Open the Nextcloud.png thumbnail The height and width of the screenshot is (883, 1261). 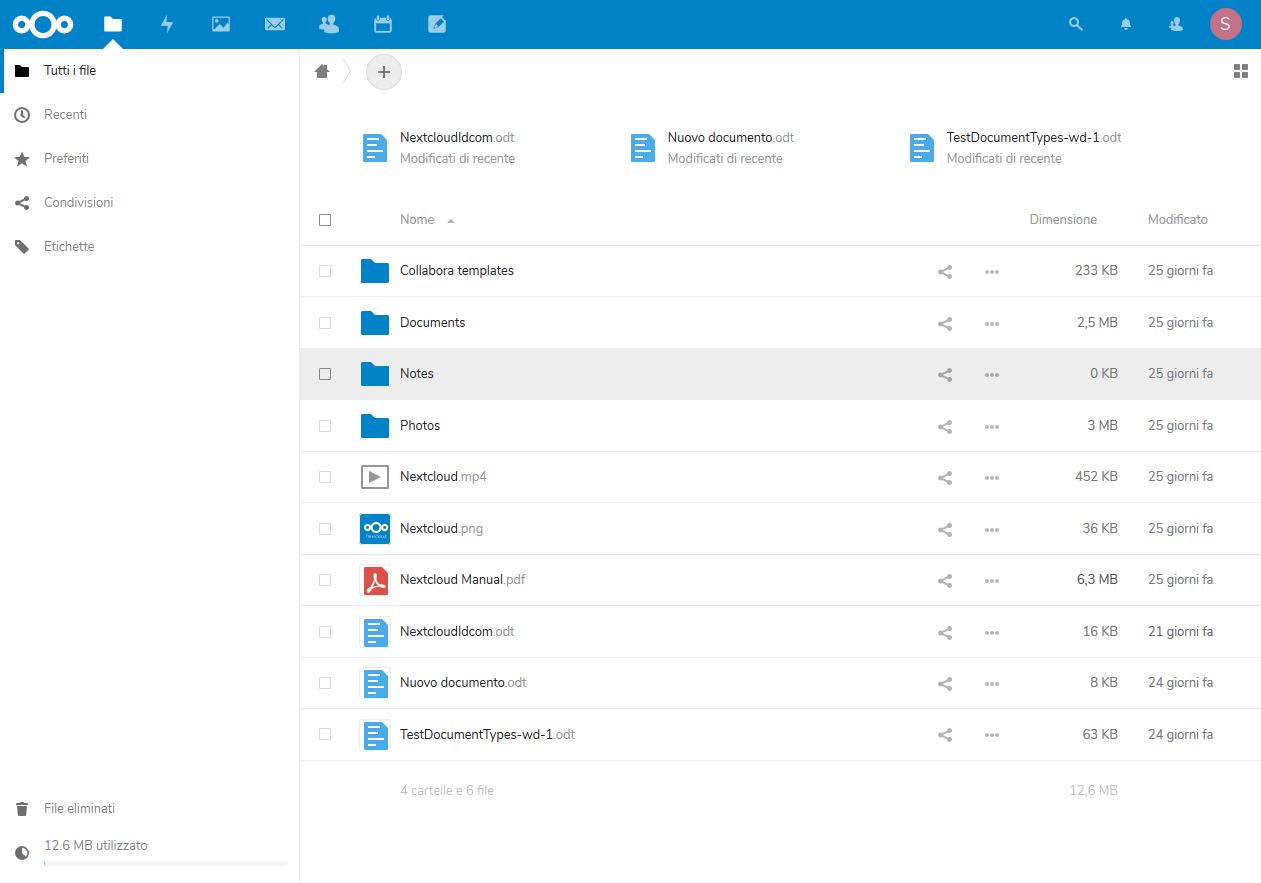[375, 529]
